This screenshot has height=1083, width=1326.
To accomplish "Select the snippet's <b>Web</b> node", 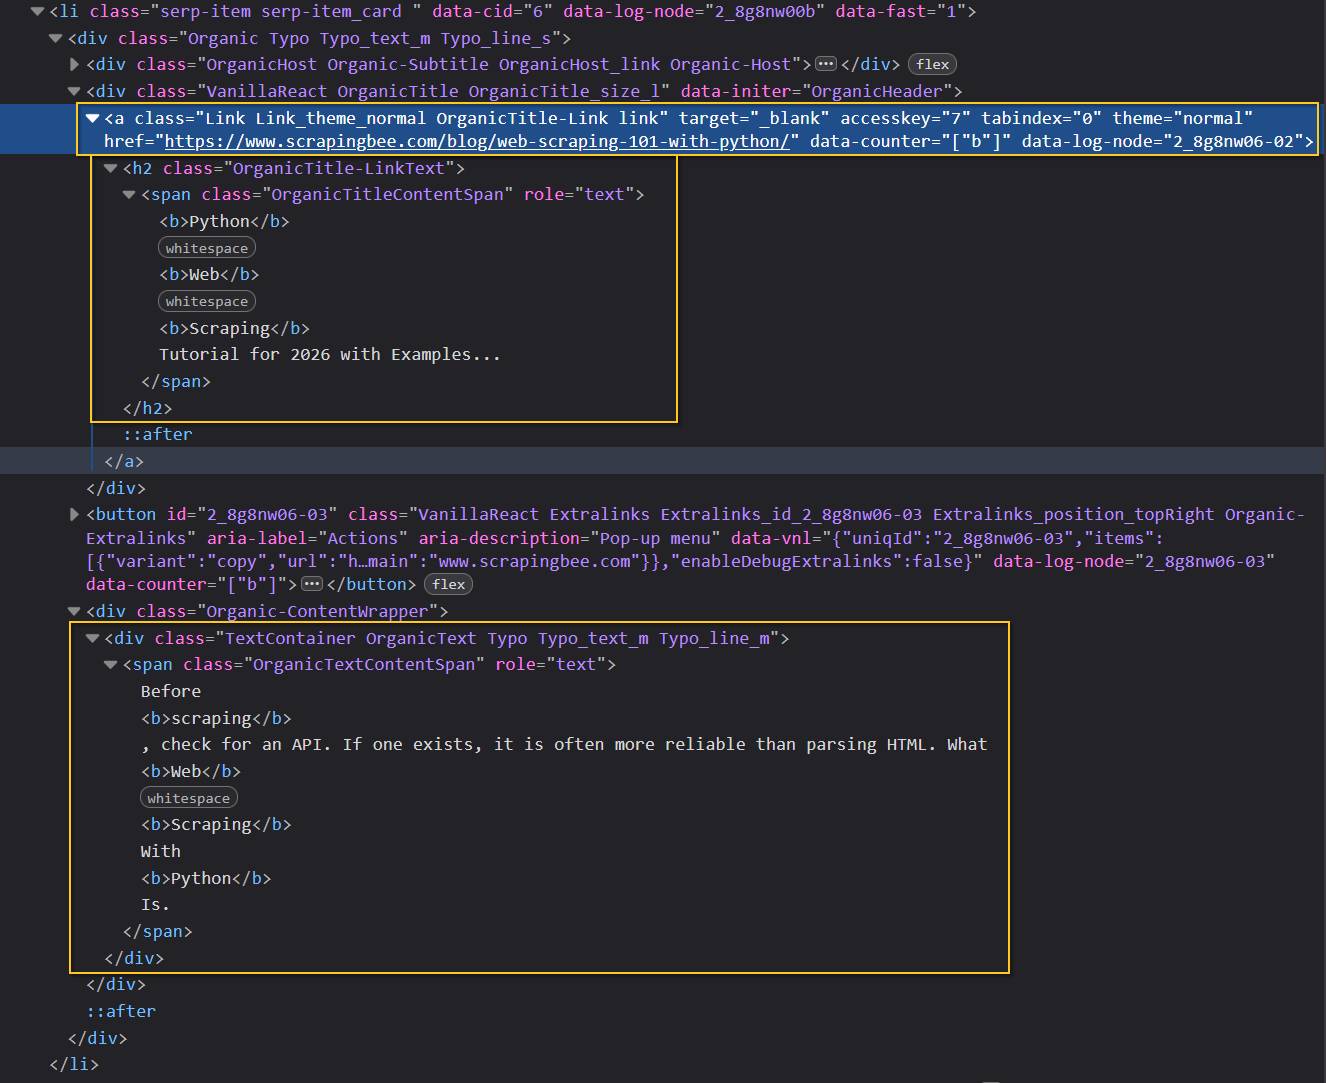I will coord(191,771).
